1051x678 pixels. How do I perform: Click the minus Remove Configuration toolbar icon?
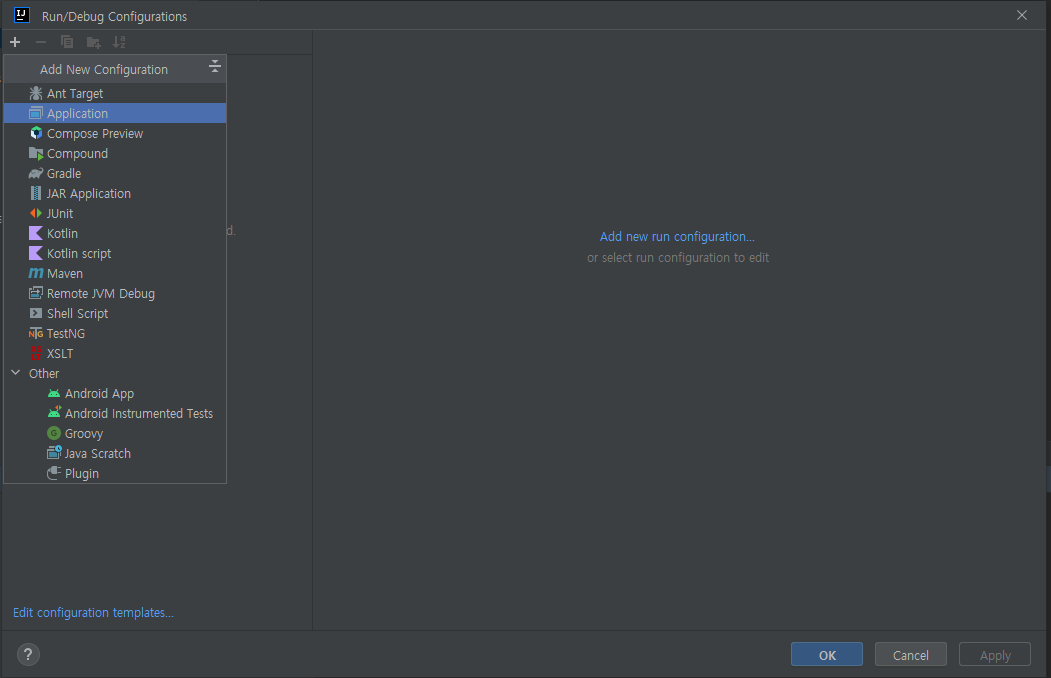point(41,42)
